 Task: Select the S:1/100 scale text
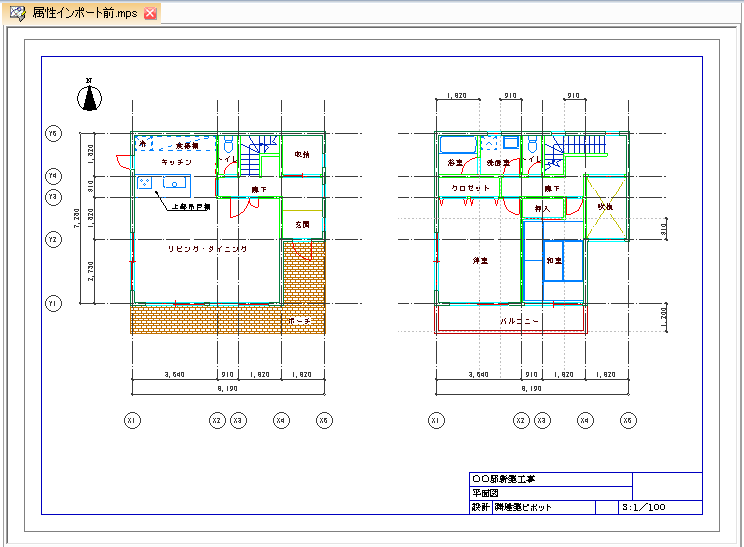644,507
